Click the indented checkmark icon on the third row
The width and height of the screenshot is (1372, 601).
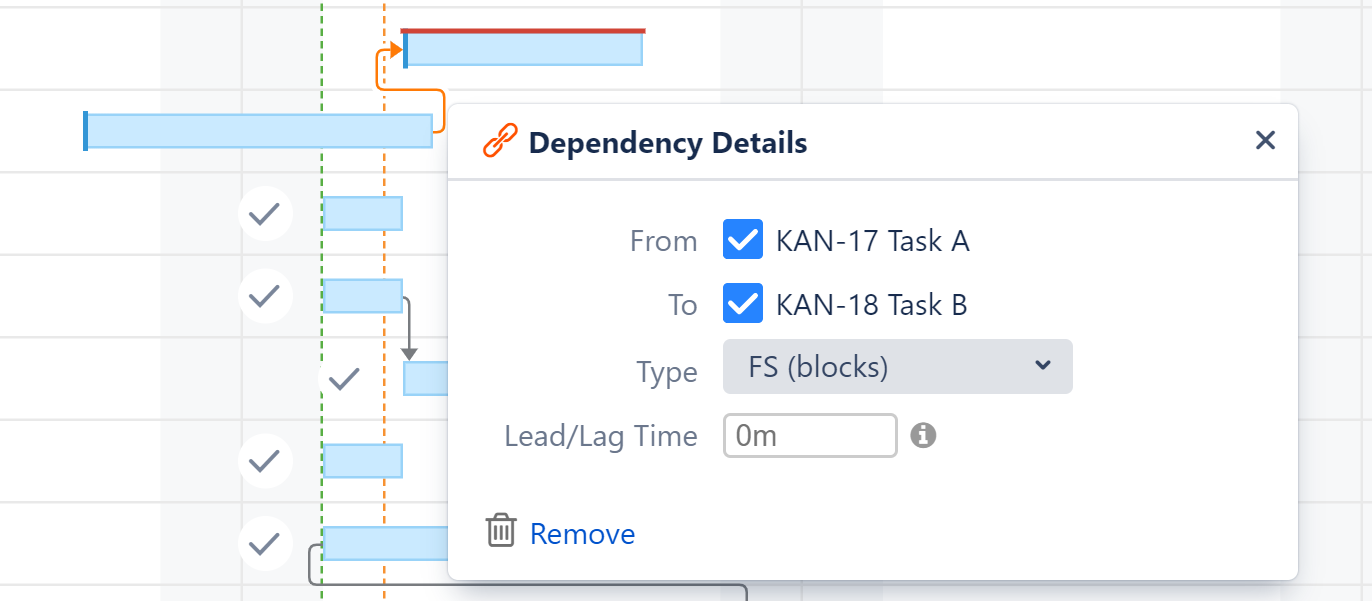point(344,379)
